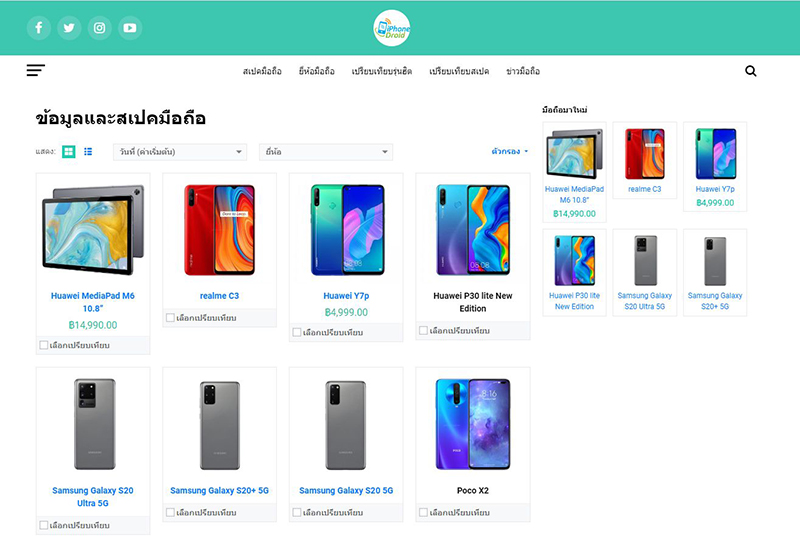
Task: Open the date sort dropdown
Action: tap(180, 152)
